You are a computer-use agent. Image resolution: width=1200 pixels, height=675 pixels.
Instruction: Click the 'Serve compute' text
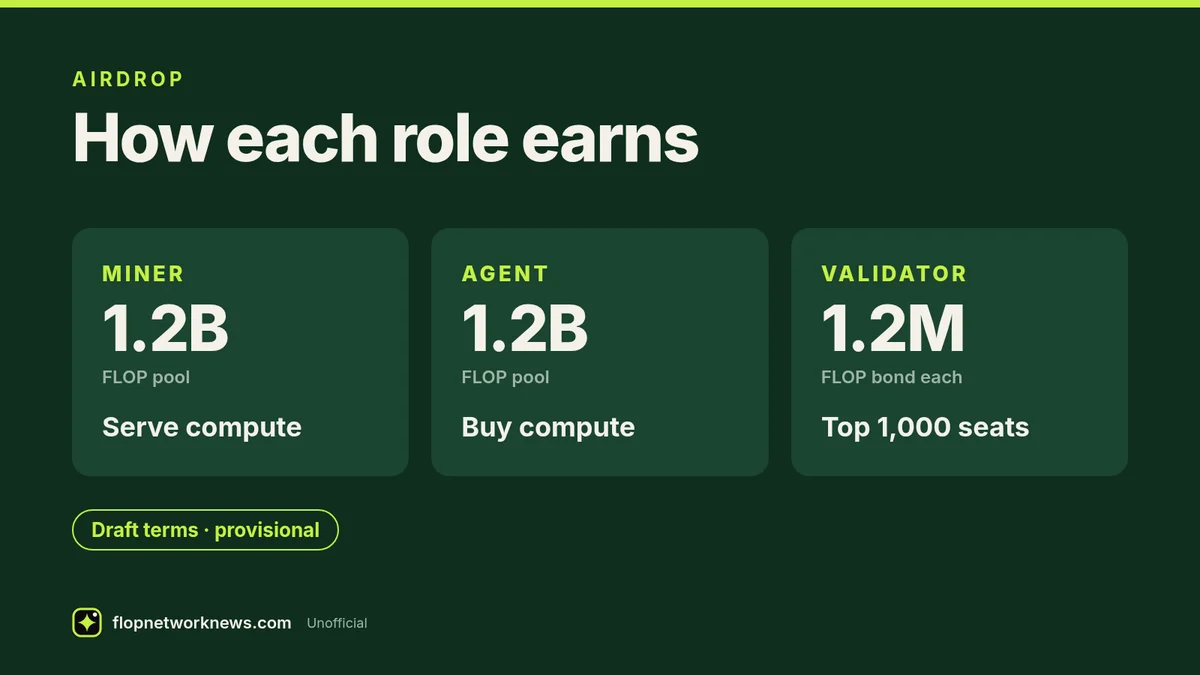coord(202,428)
